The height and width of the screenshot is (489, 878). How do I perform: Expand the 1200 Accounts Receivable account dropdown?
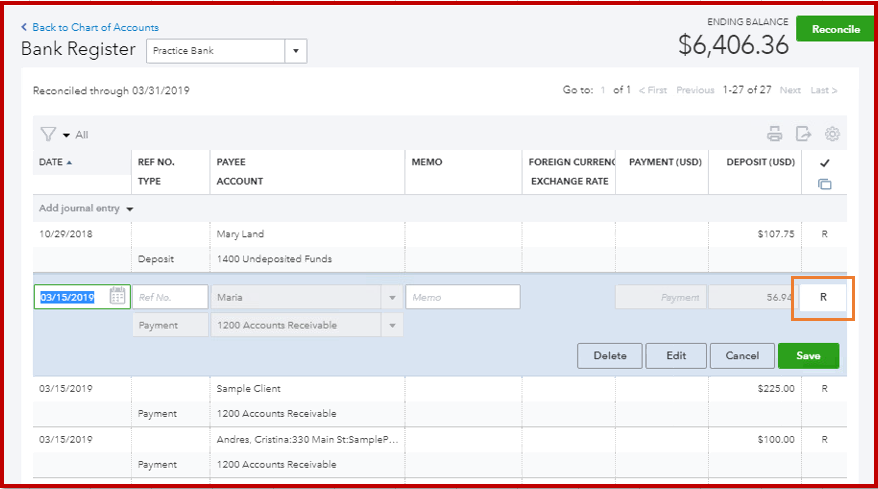(392, 325)
